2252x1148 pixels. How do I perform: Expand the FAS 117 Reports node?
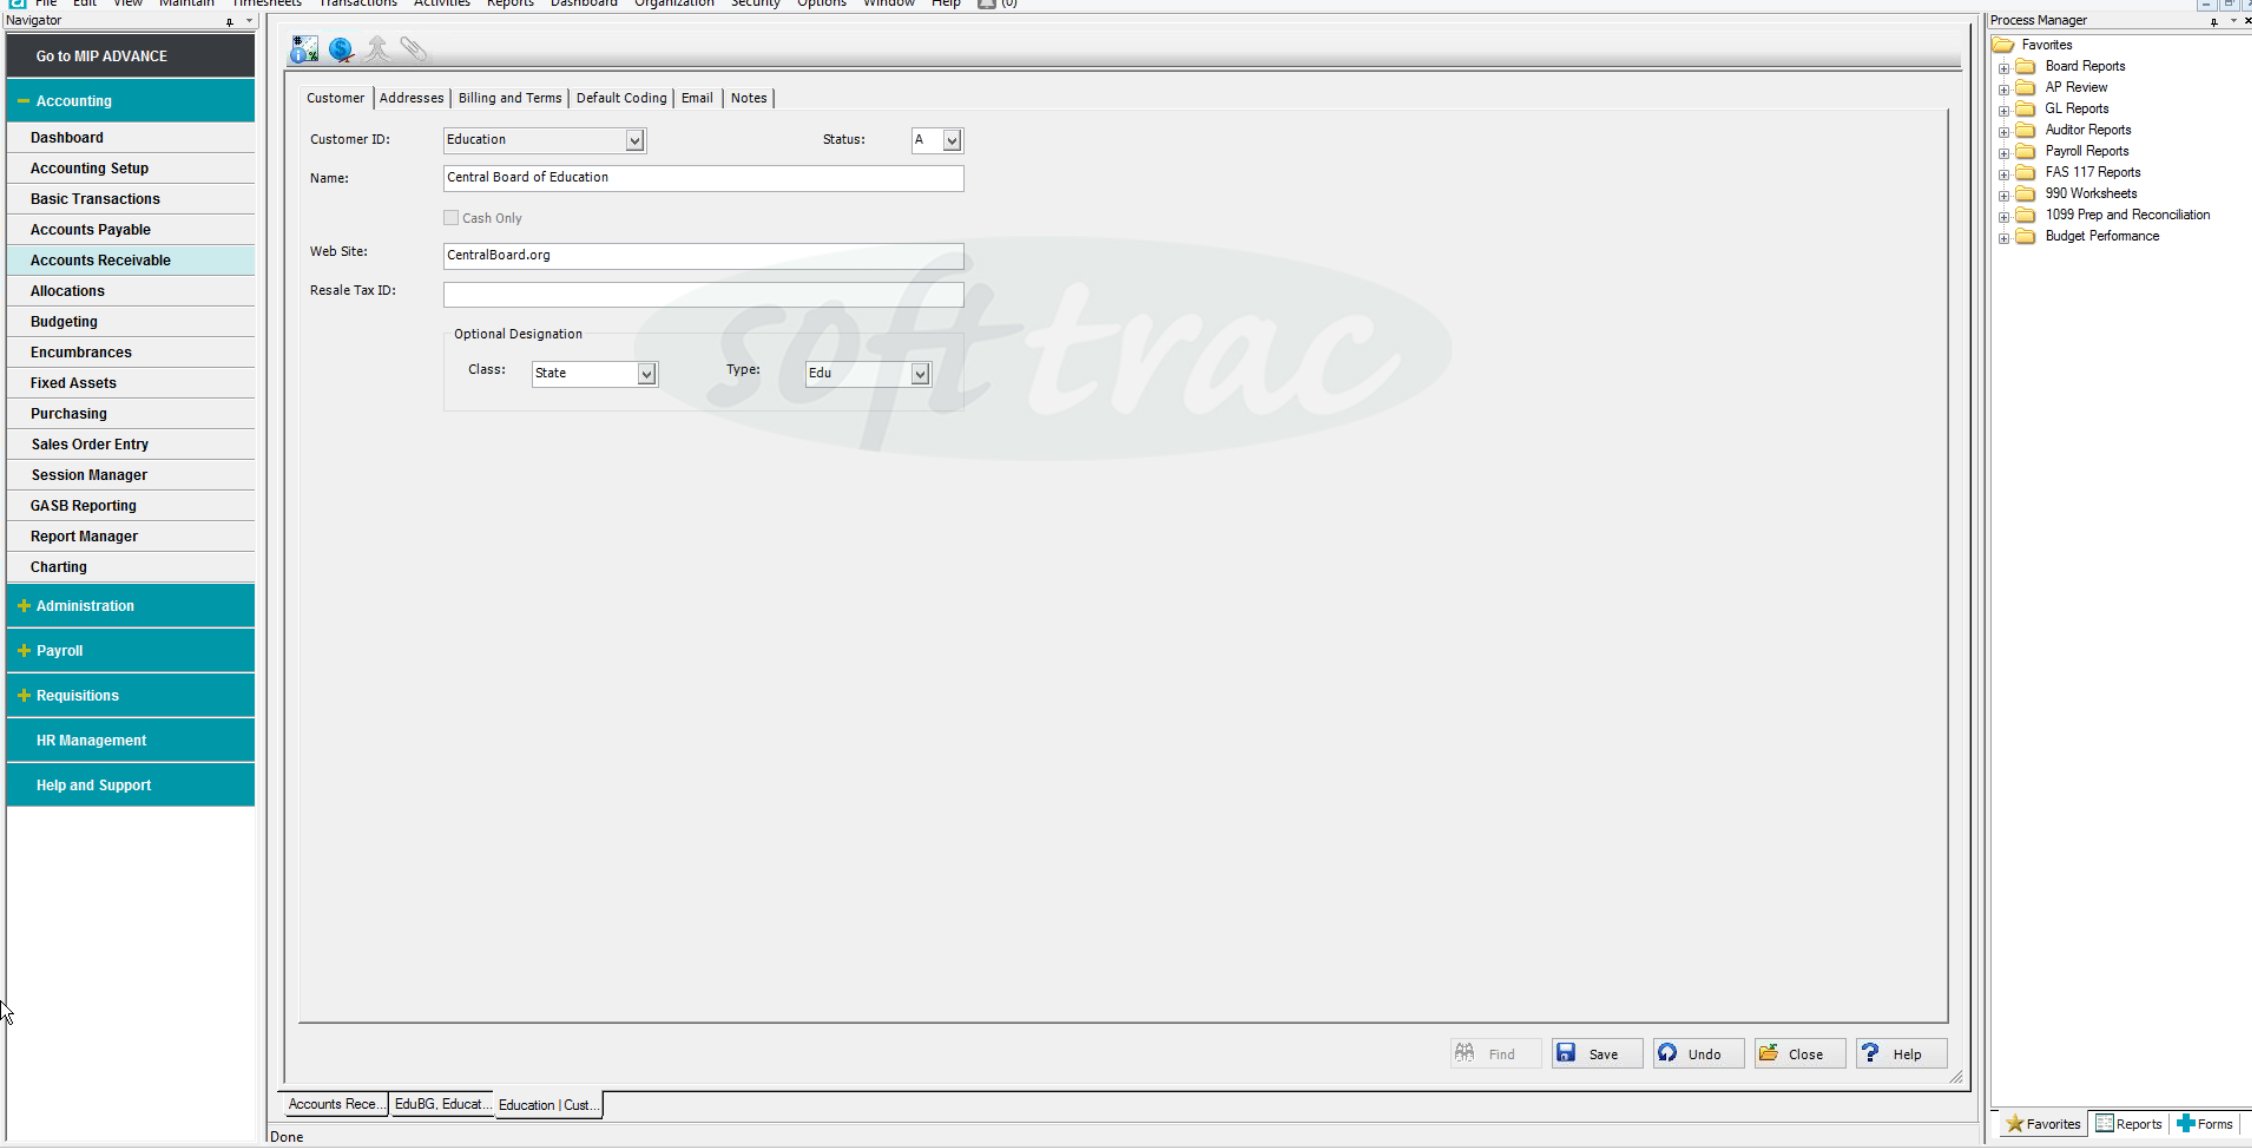pyautogui.click(x=2003, y=174)
